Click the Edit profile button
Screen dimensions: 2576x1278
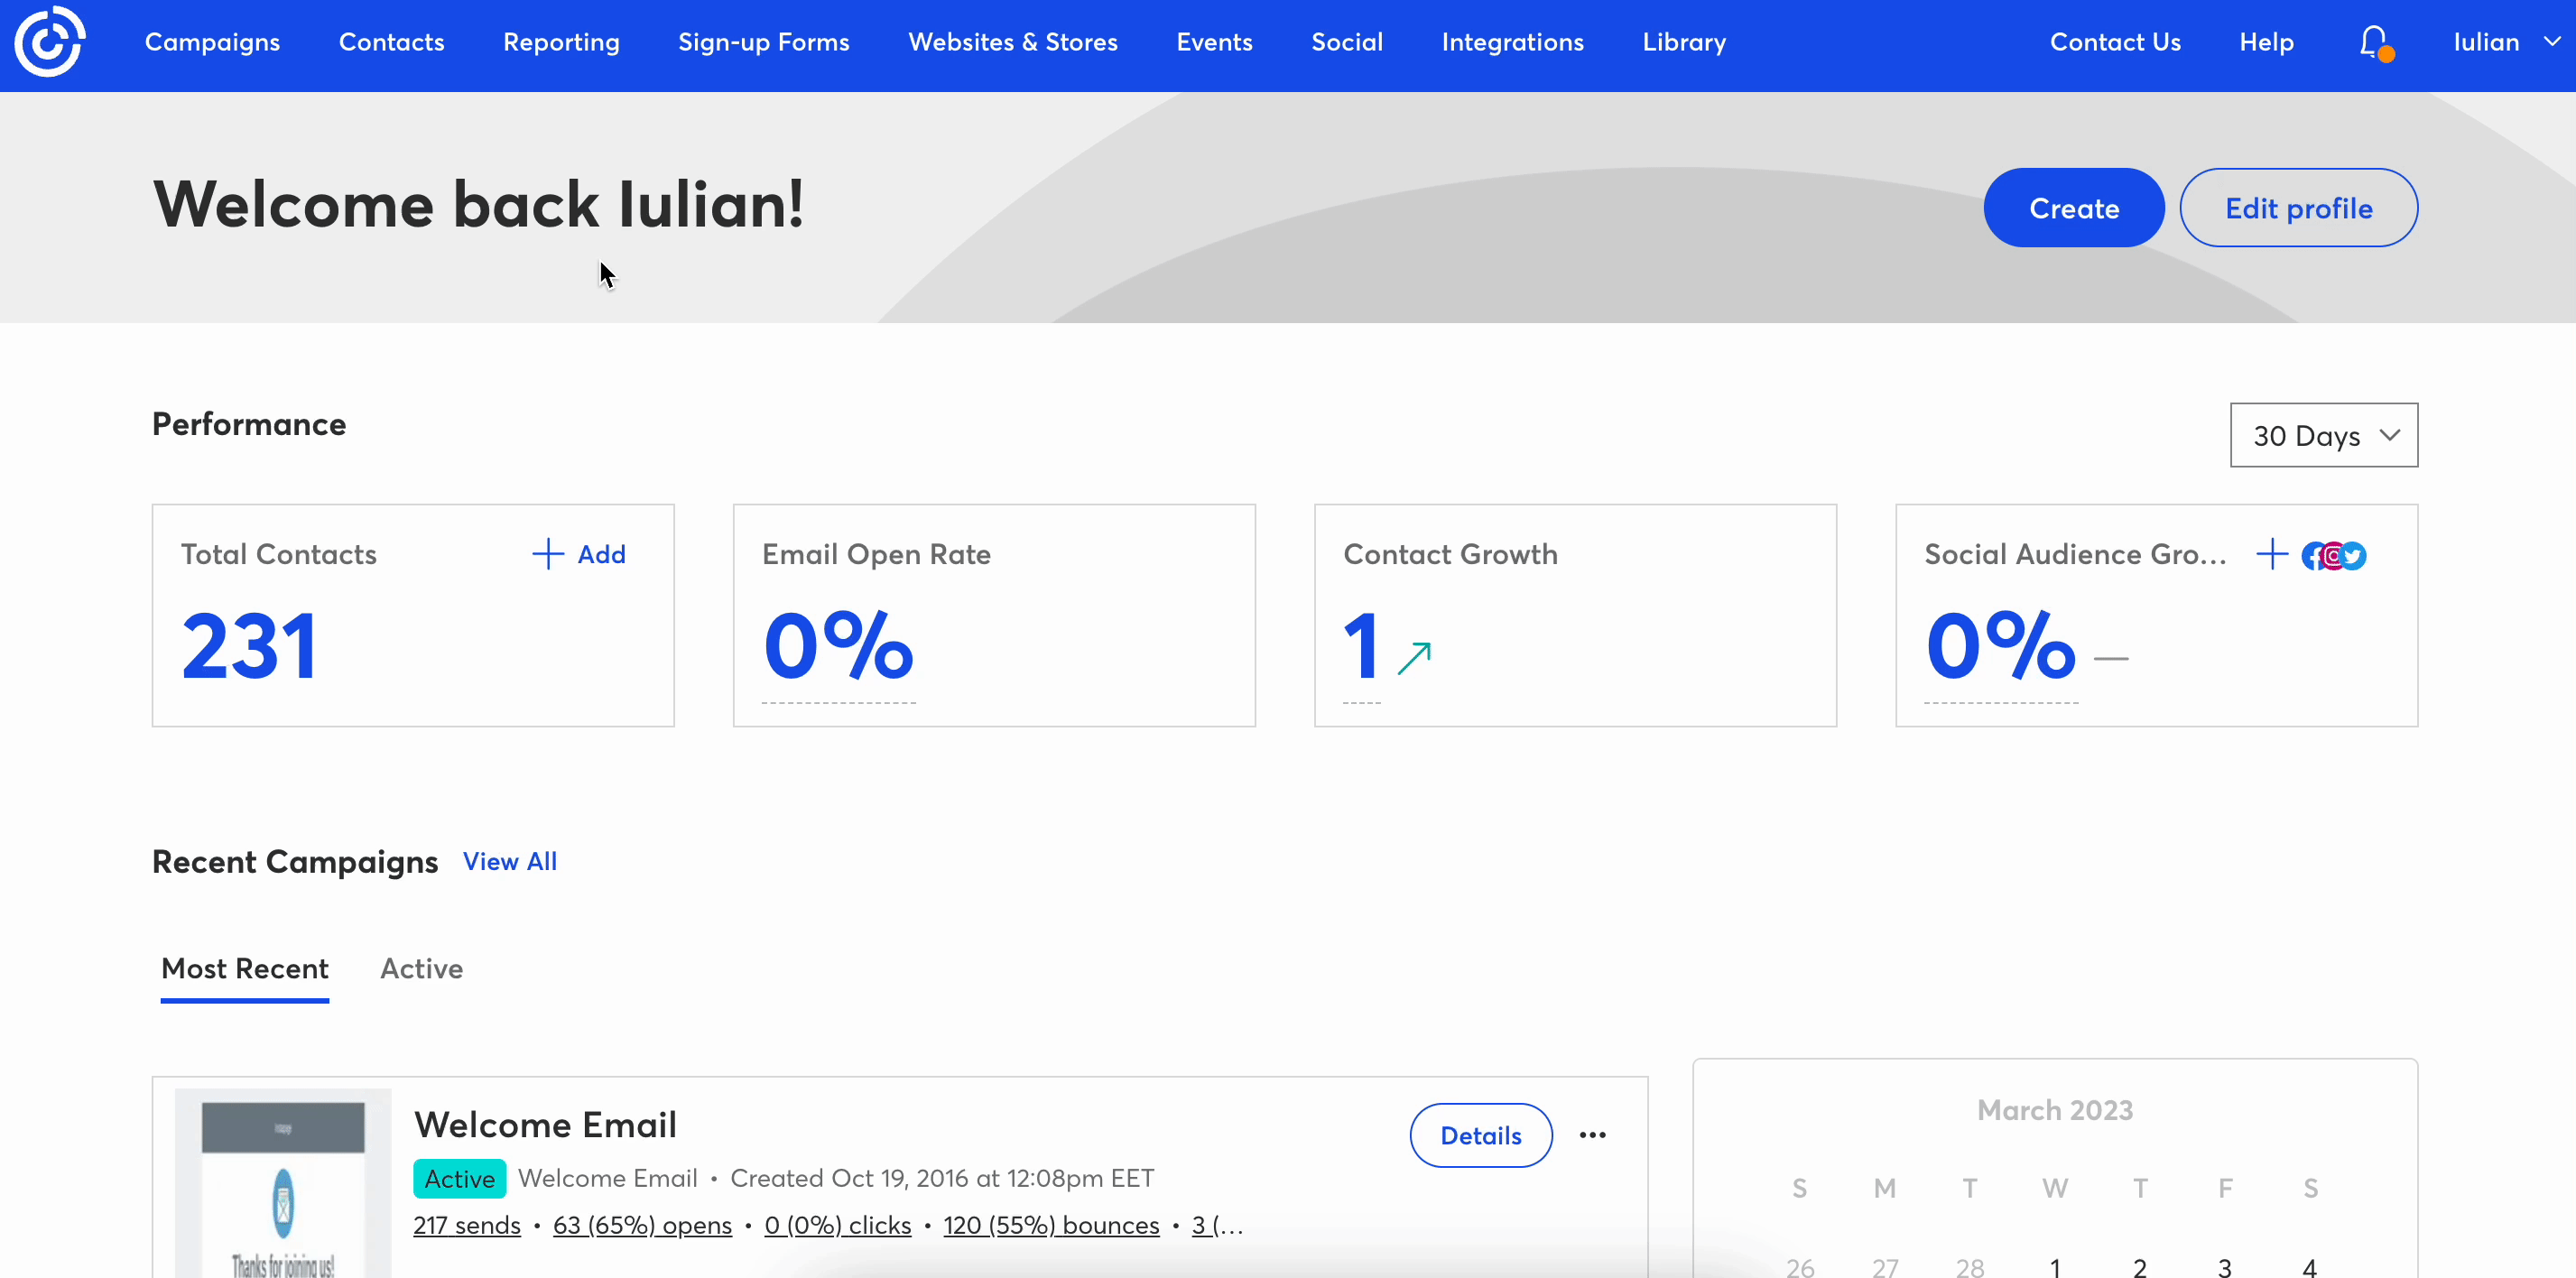pyautogui.click(x=2298, y=208)
